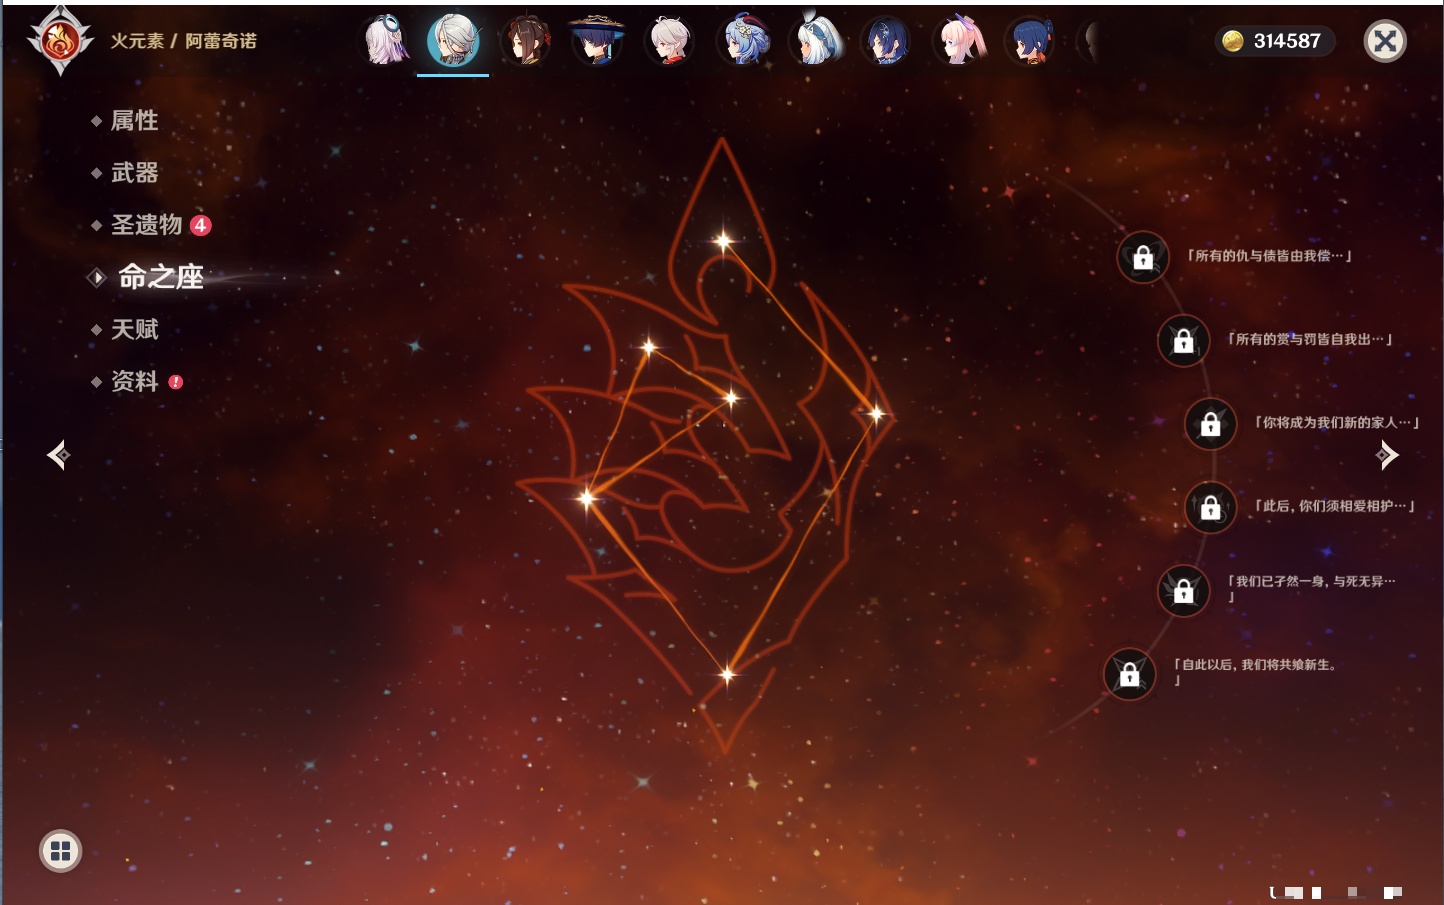The width and height of the screenshot is (1444, 905).
Task: Open the four-square grid menu button
Action: pyautogui.click(x=60, y=851)
